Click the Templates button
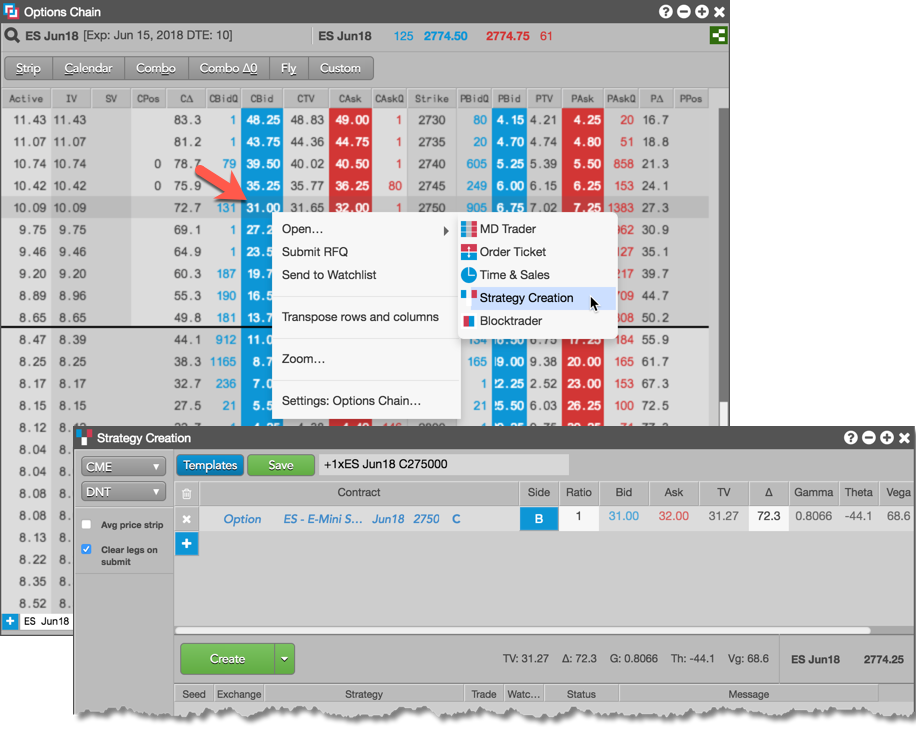Screen dimensions: 916x735 pos(210,465)
